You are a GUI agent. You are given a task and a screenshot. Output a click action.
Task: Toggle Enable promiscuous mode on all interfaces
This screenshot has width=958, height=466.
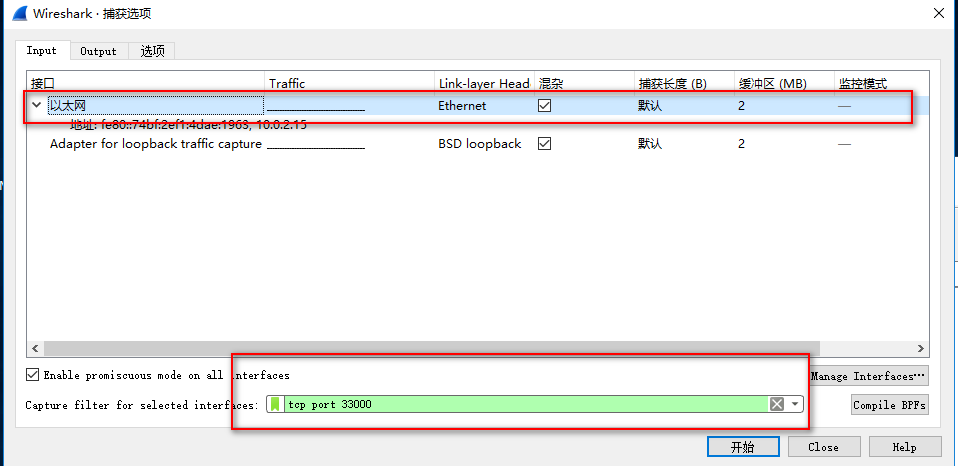pyautogui.click(x=32, y=374)
